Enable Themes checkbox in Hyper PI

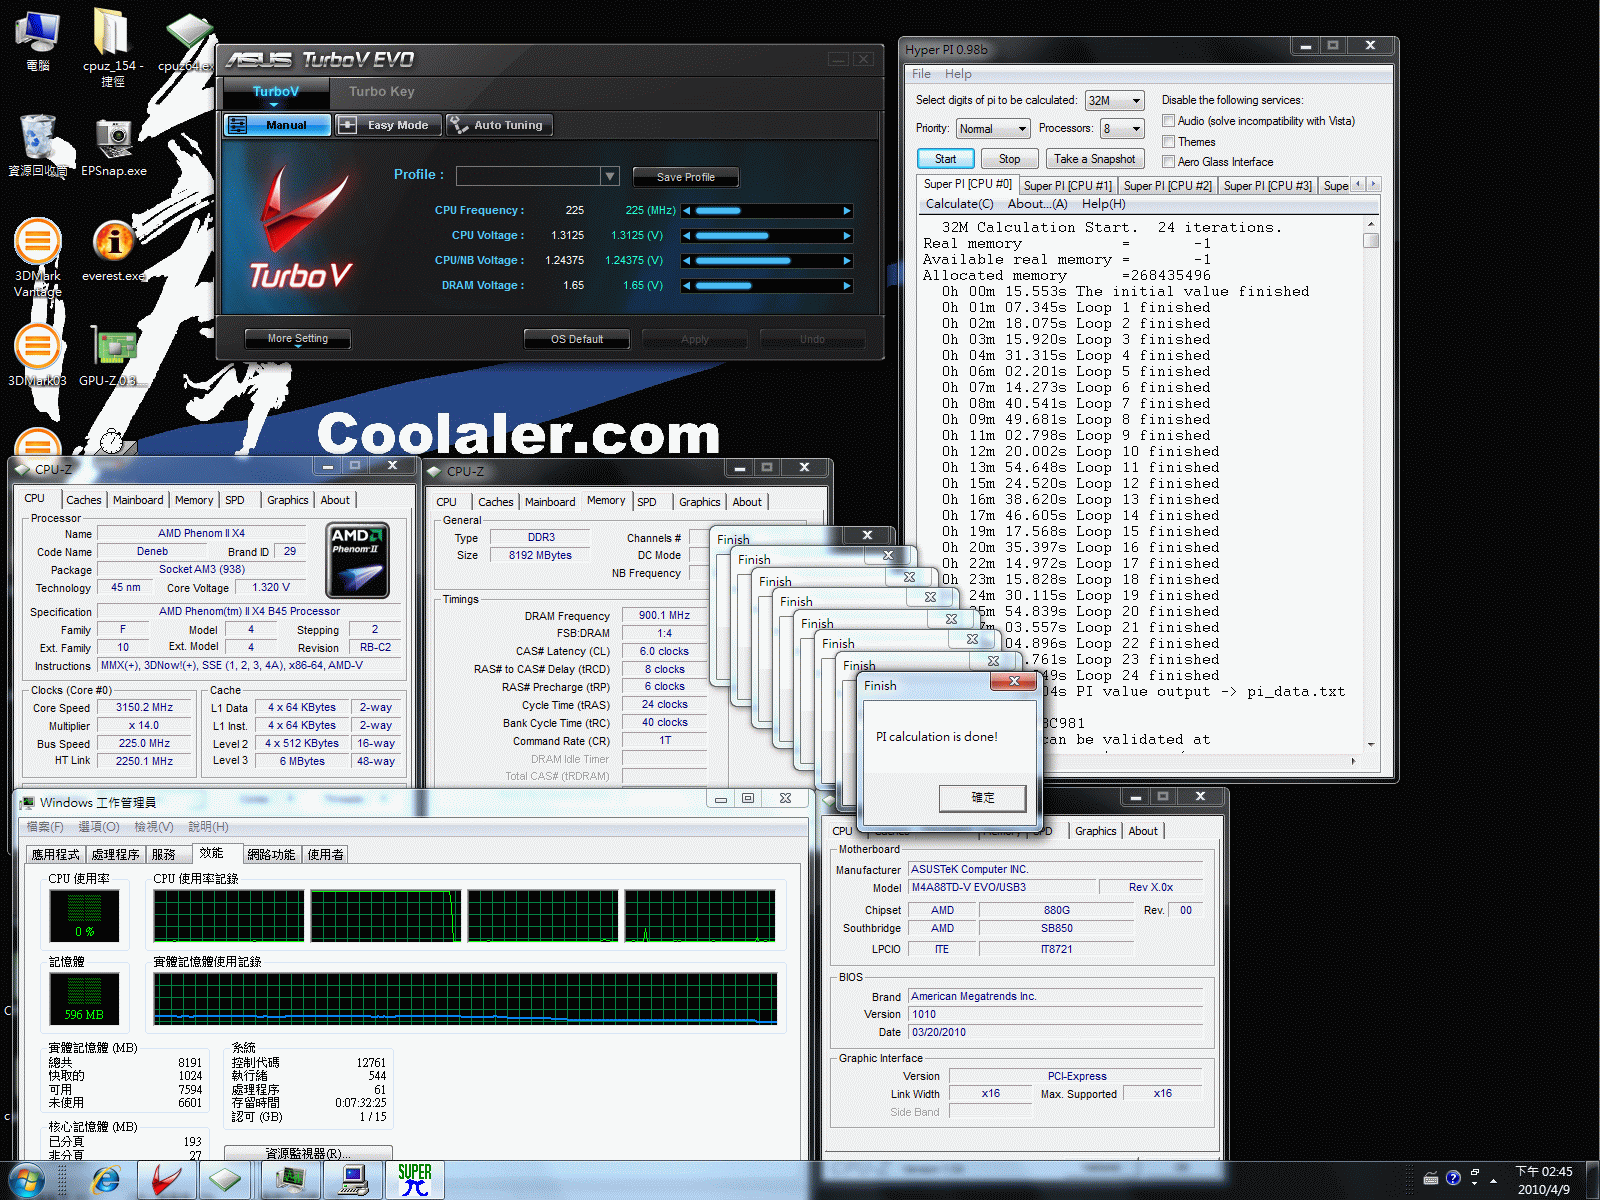coord(1168,142)
